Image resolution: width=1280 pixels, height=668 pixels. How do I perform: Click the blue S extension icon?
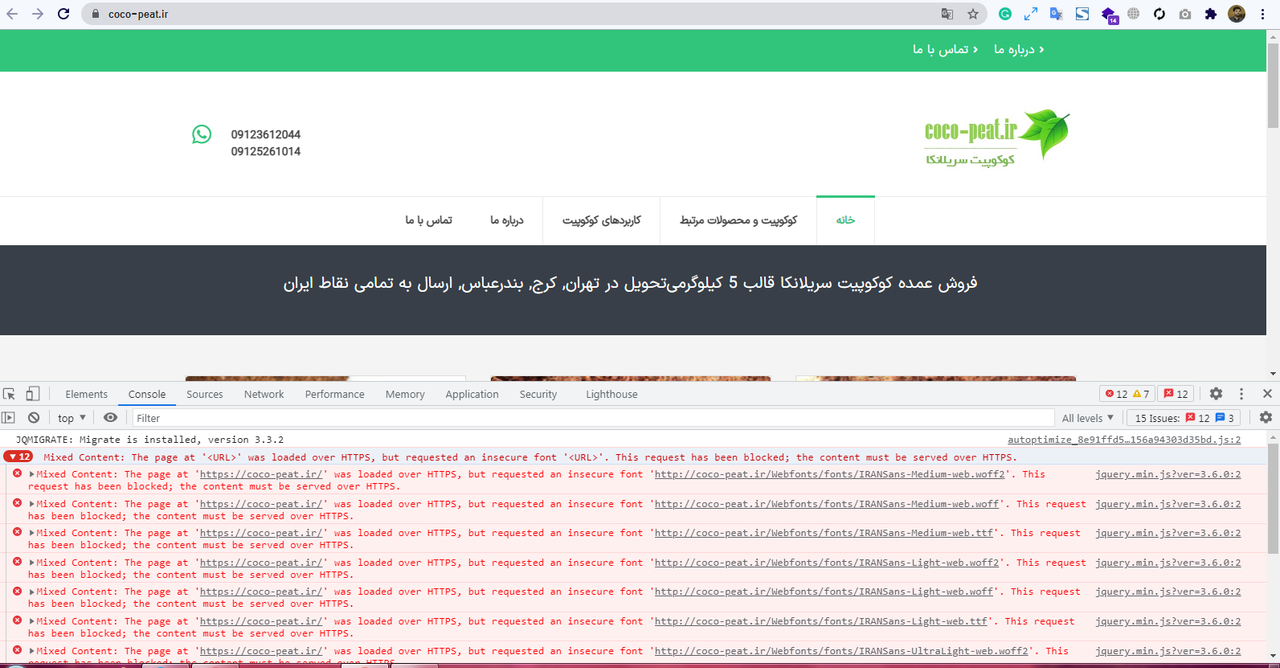pos(1082,14)
